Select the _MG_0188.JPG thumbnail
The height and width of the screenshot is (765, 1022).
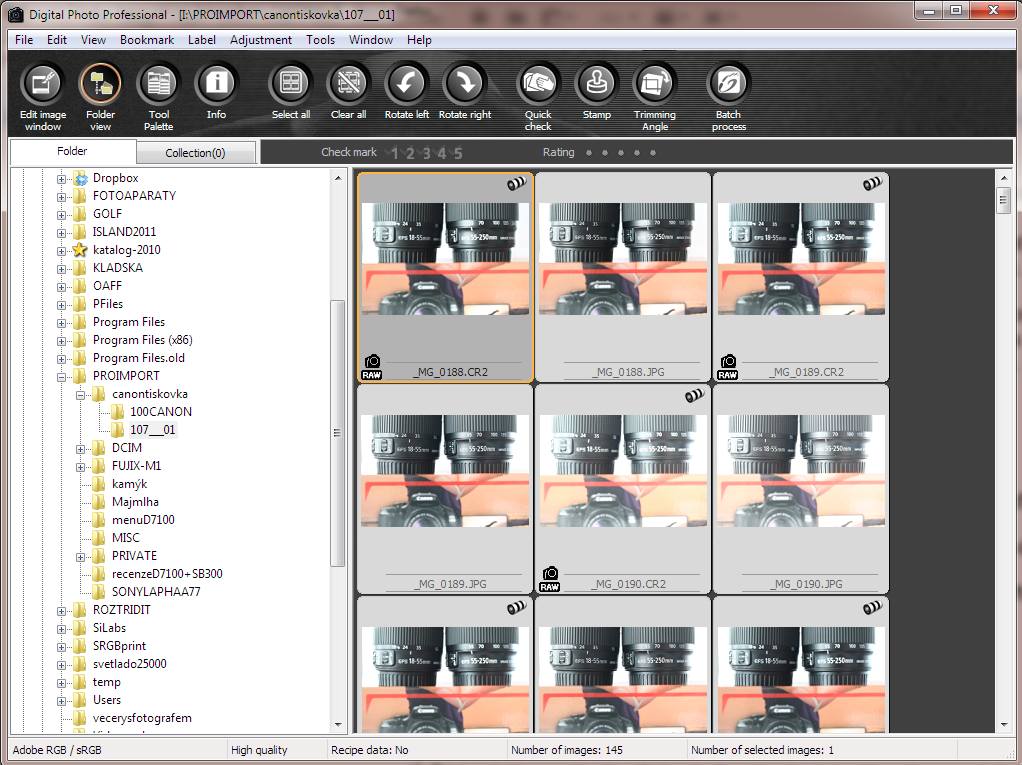622,277
